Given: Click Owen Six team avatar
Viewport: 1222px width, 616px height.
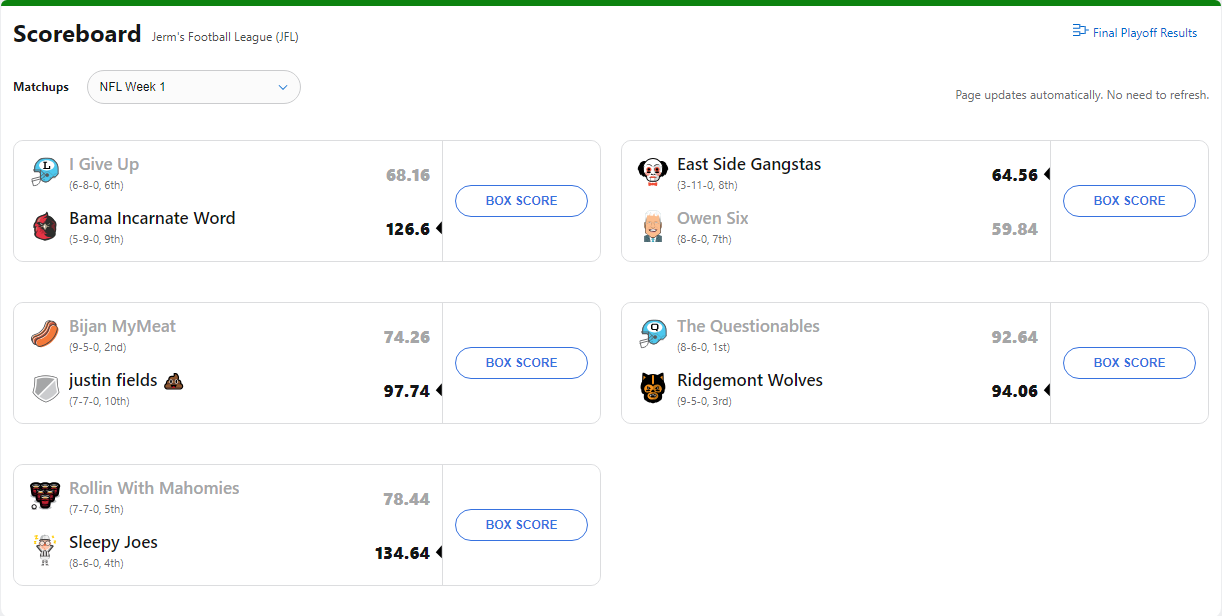Looking at the screenshot, I should click(x=653, y=226).
